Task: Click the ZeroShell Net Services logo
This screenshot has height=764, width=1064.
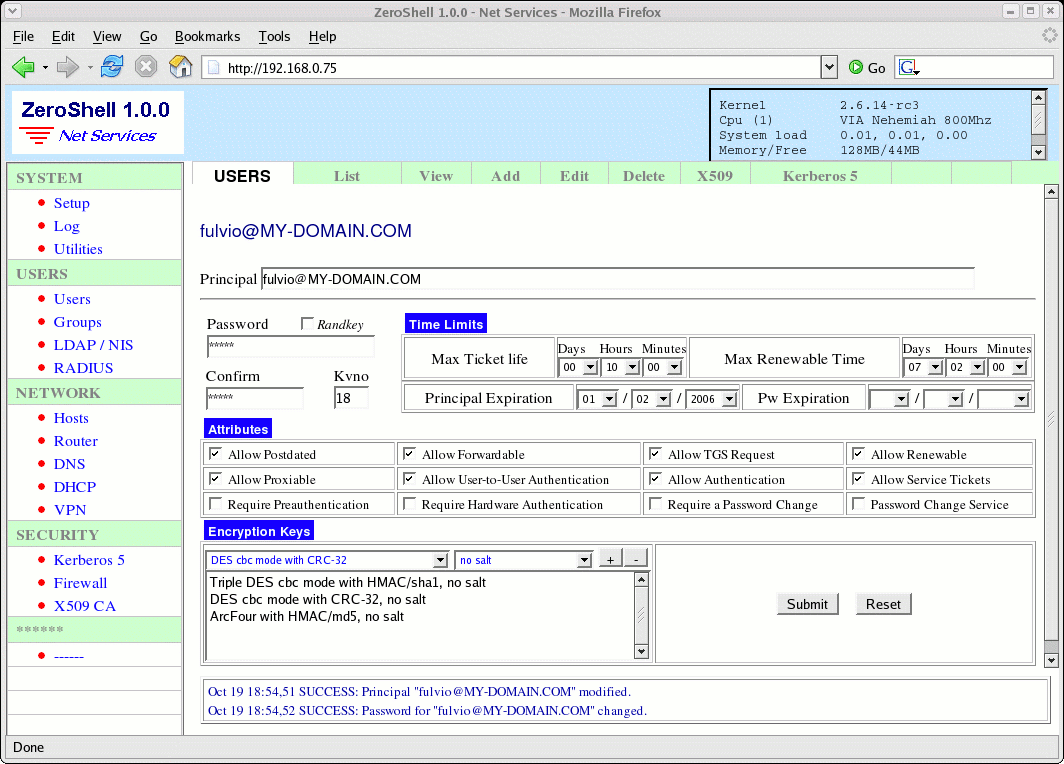Action: pos(98,122)
